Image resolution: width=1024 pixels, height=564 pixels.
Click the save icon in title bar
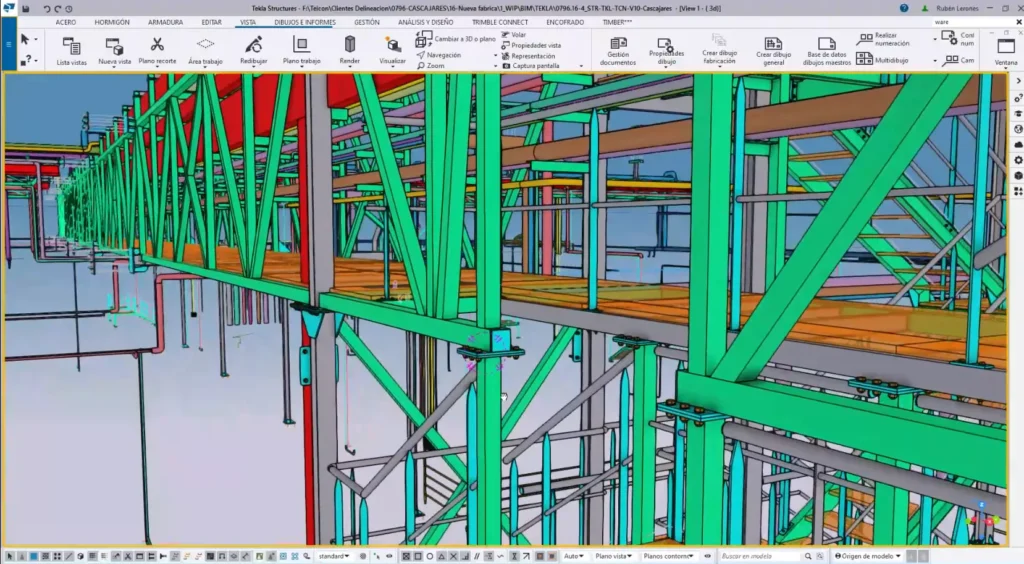[x=25, y=8]
